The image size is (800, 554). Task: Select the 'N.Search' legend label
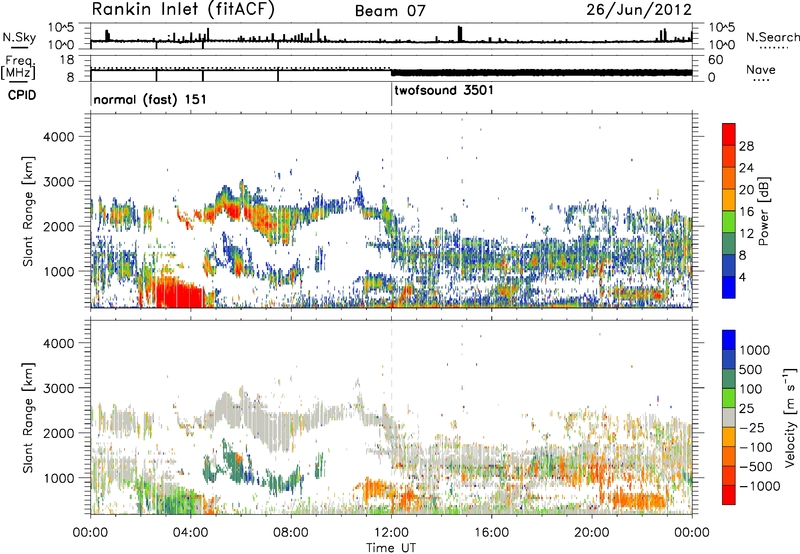coord(772,37)
